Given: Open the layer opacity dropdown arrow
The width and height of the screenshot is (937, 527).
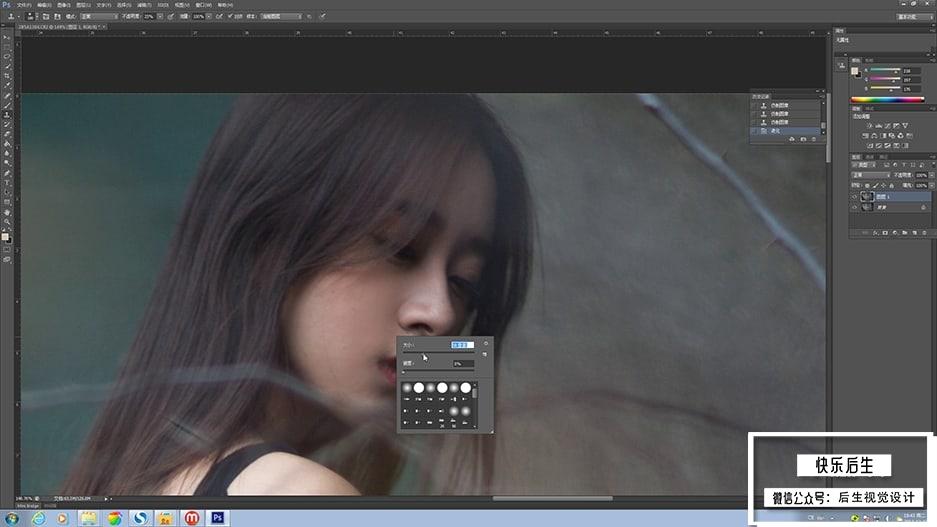Looking at the screenshot, I should 932,175.
